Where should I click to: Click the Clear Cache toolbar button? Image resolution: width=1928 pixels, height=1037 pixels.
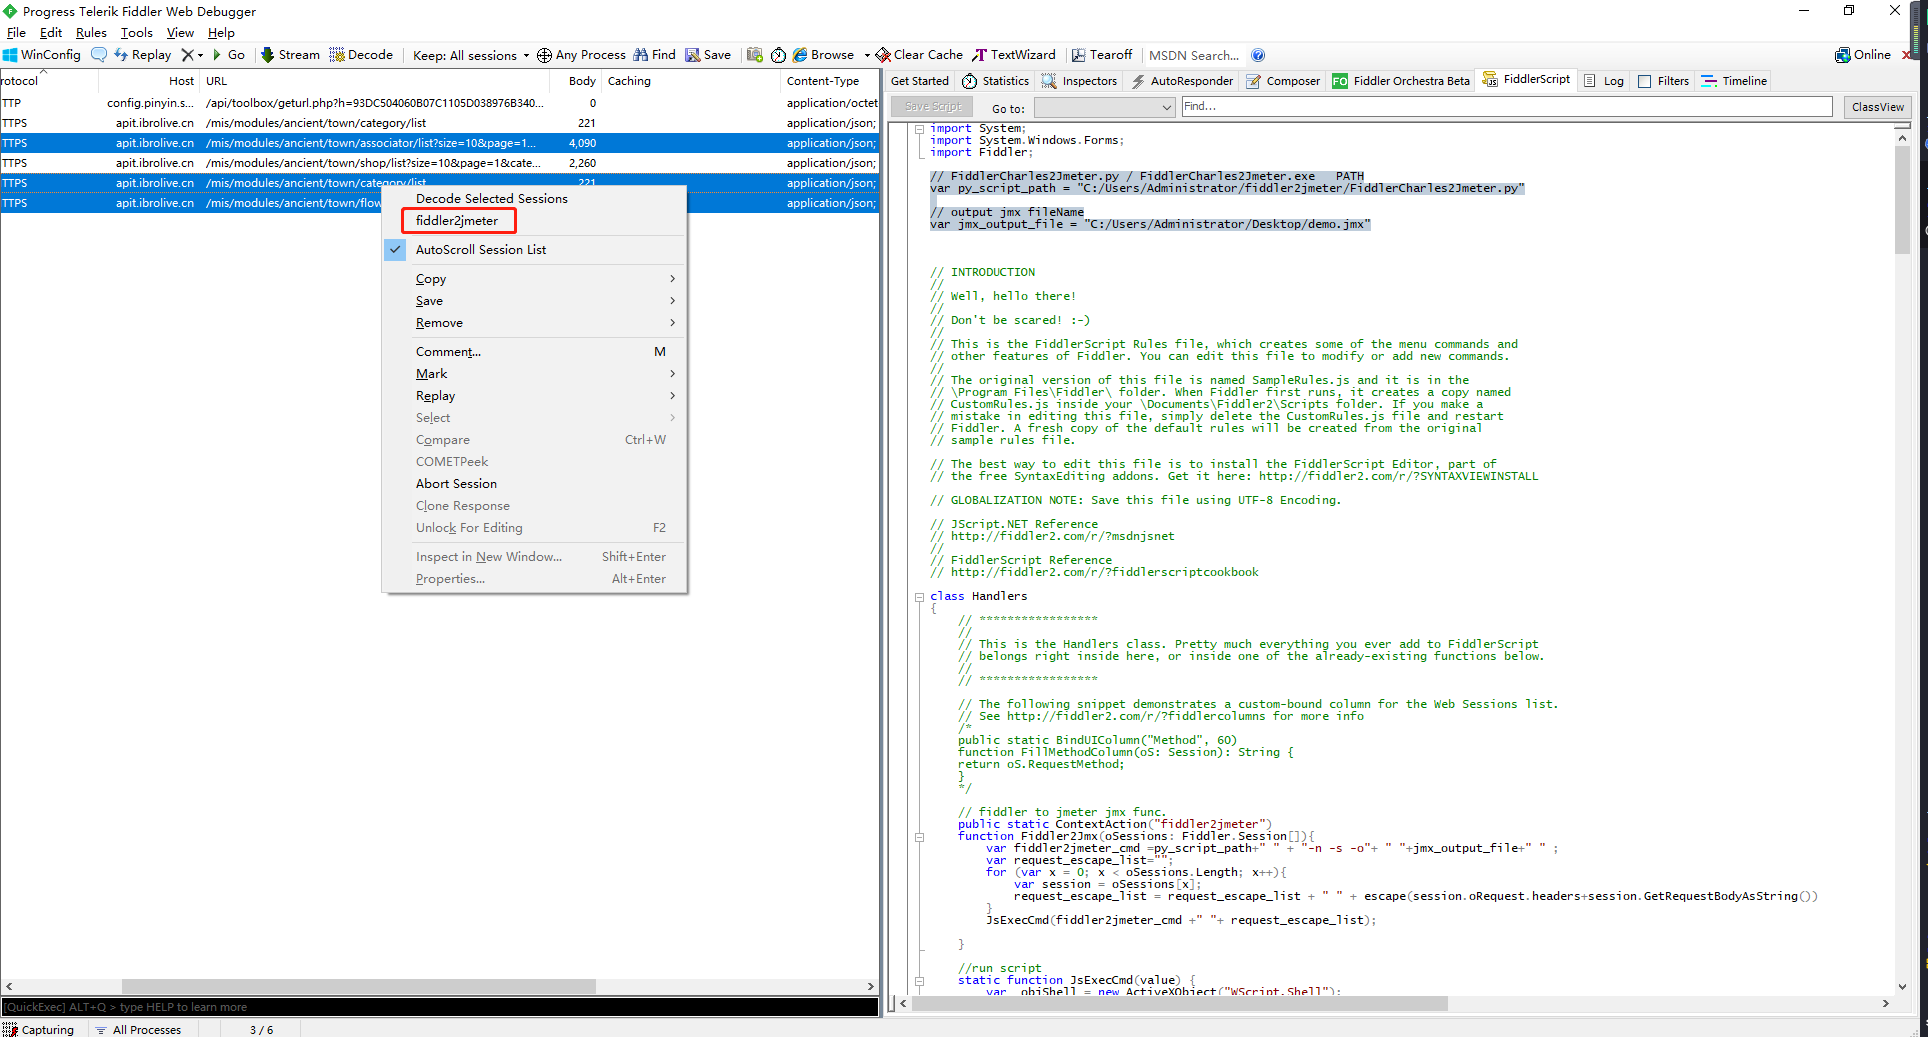(919, 55)
